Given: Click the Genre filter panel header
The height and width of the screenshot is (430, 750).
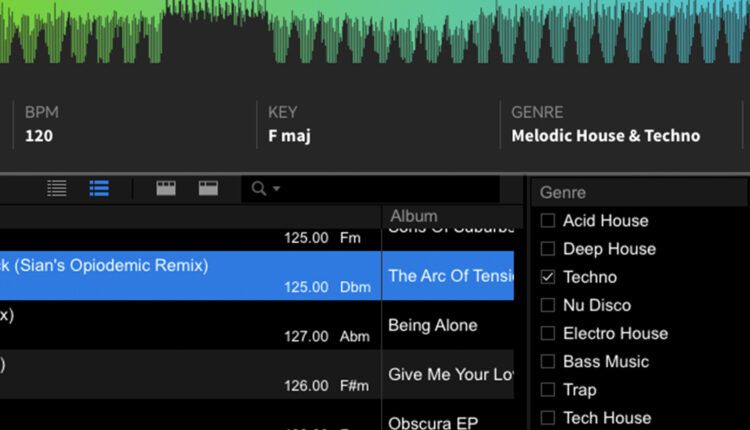Looking at the screenshot, I should 639,193.
